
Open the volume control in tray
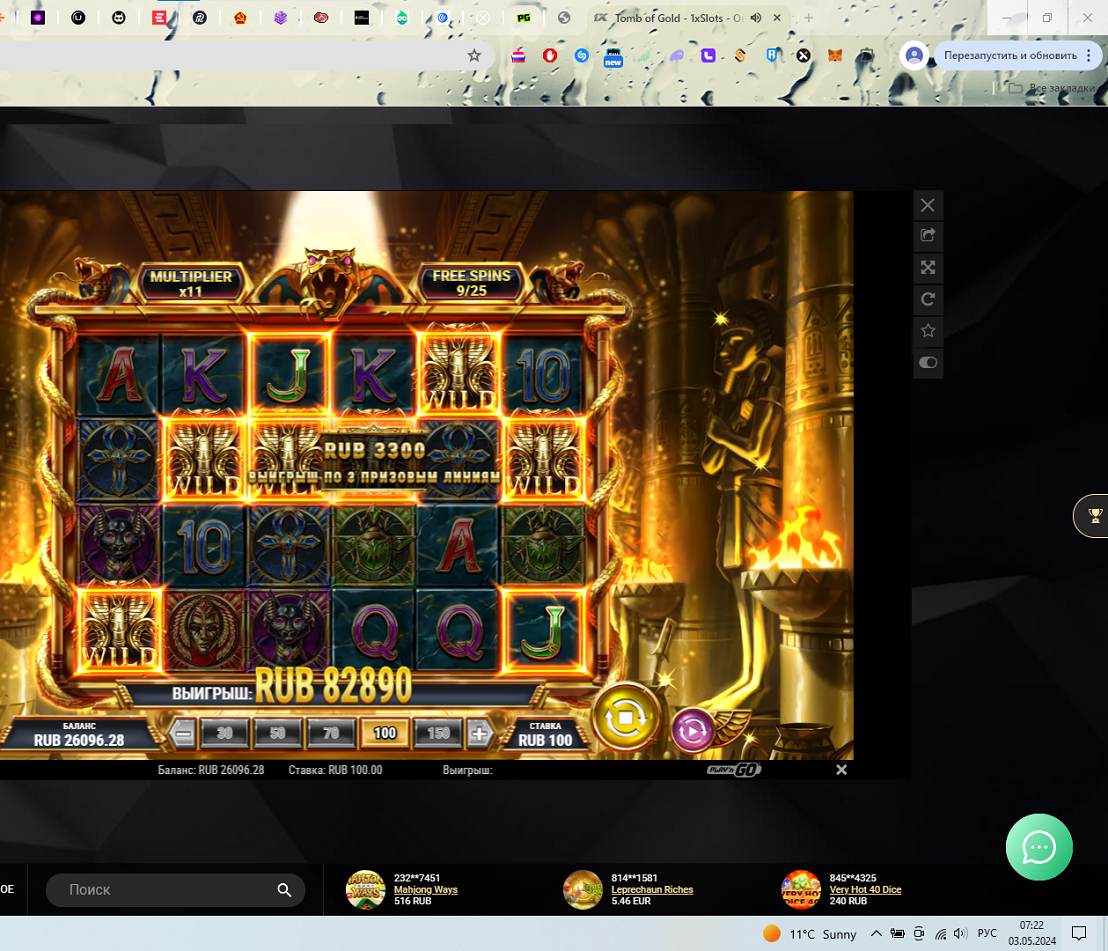click(960, 934)
